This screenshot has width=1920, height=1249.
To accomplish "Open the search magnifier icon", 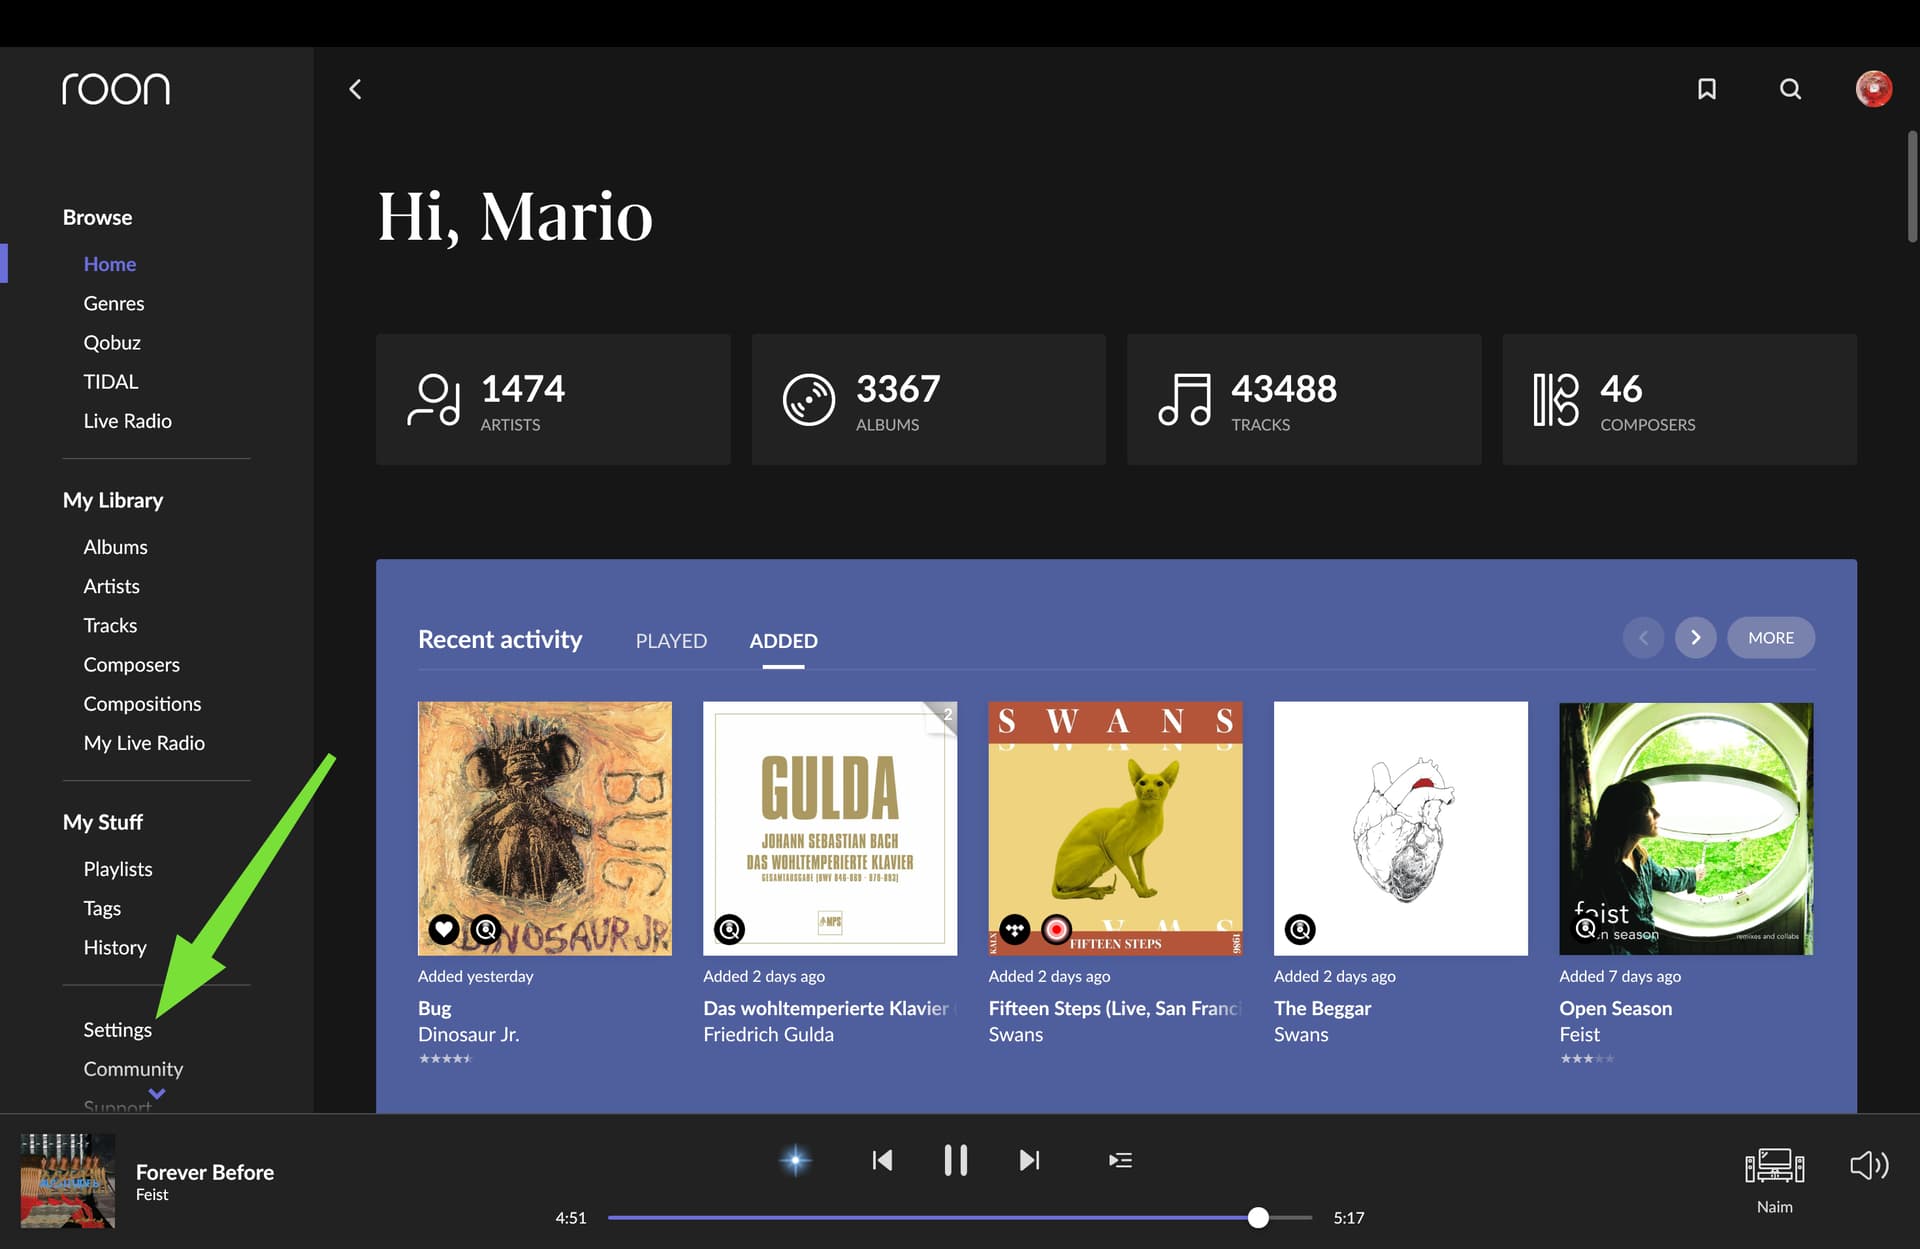I will point(1790,89).
